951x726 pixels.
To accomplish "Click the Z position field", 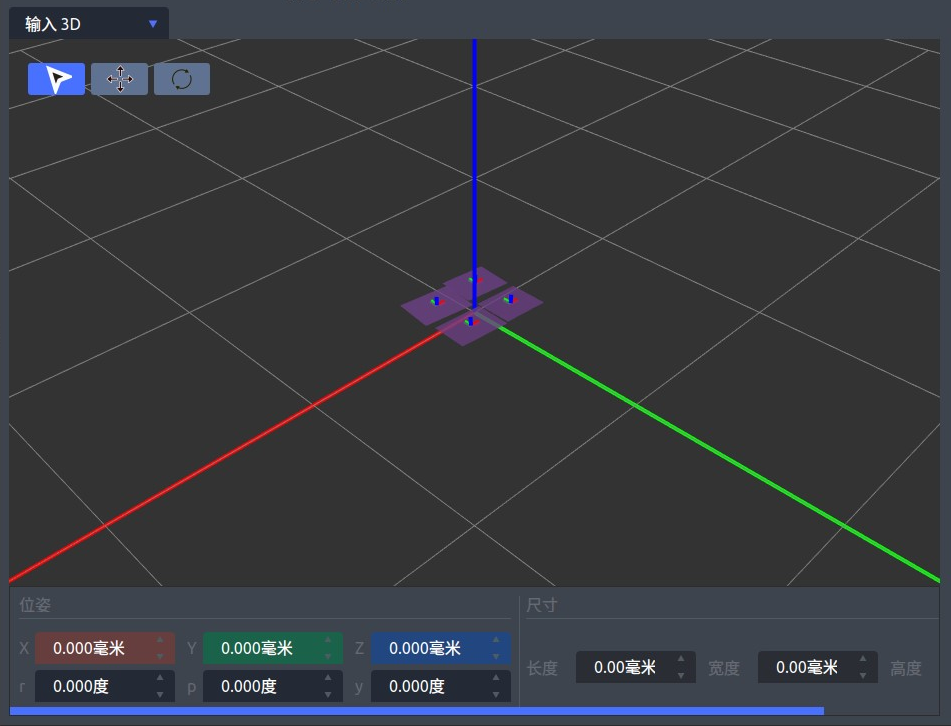I will 441,648.
